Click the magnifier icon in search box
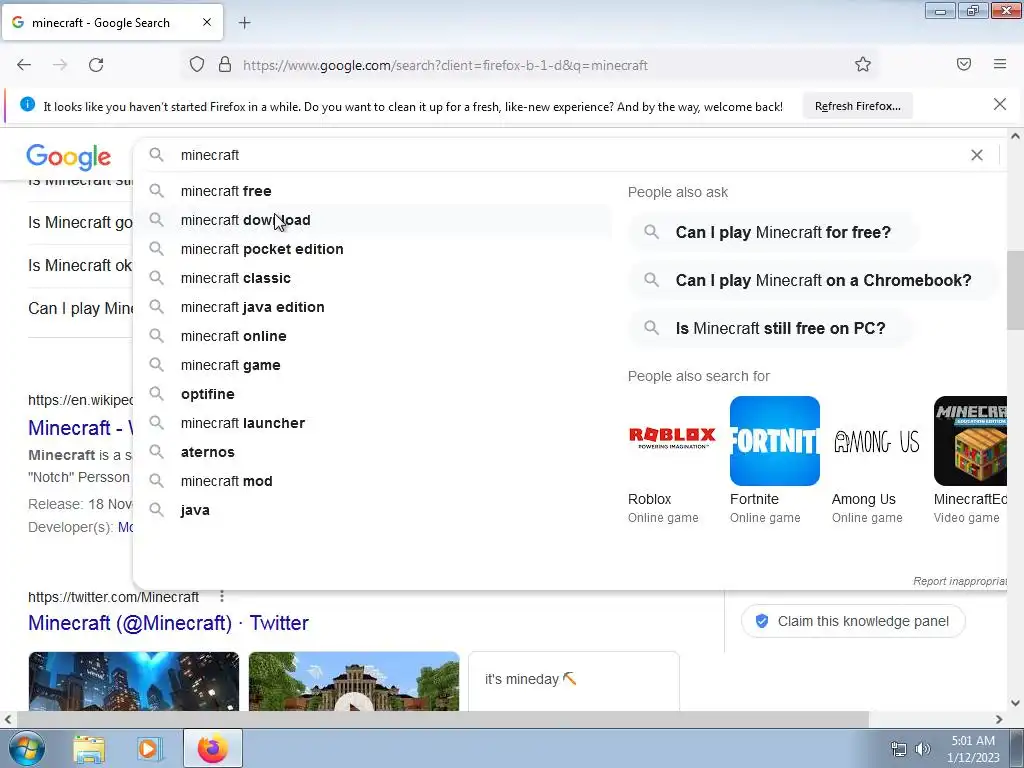 [156, 155]
